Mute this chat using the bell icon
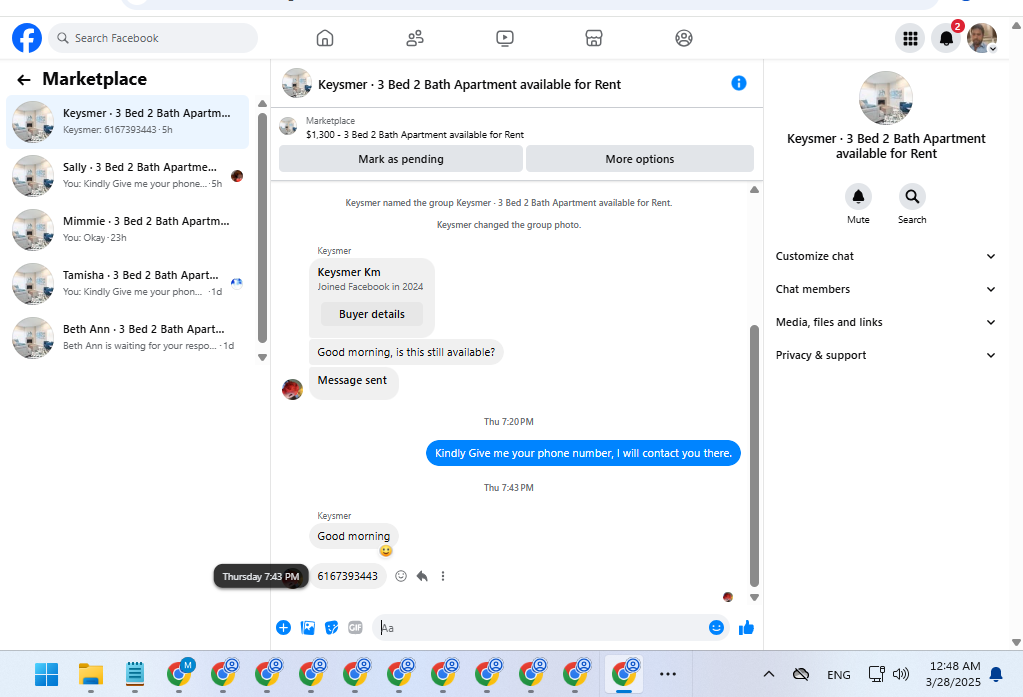This screenshot has height=697, width=1023. (859, 196)
